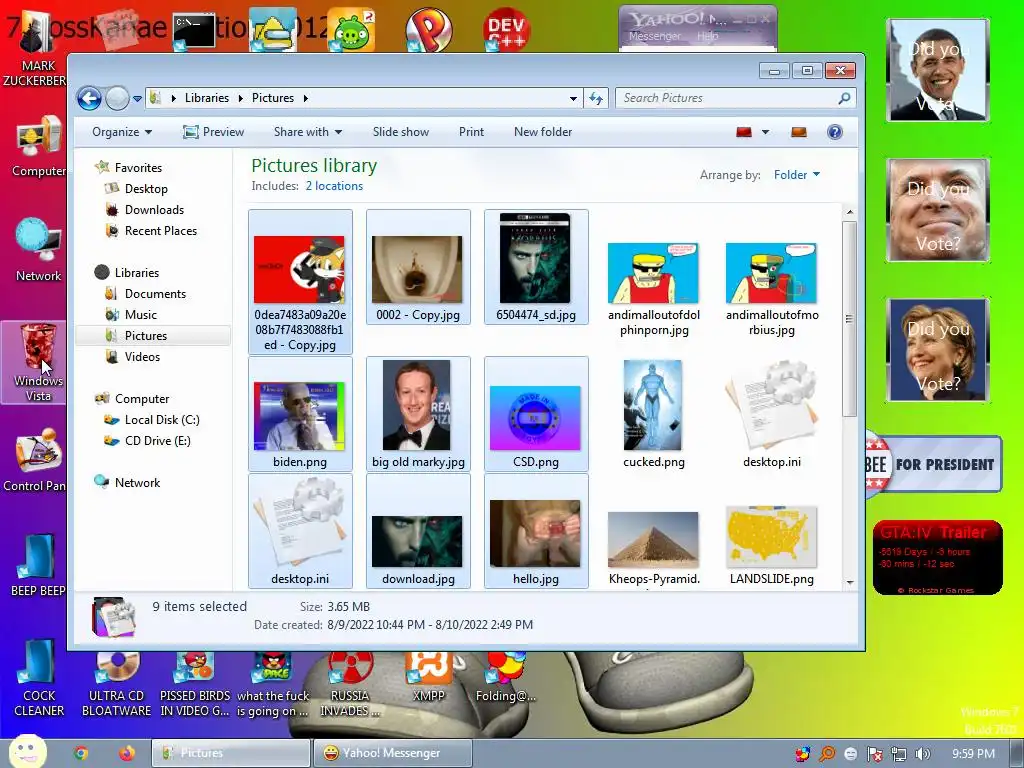This screenshot has width=1024, height=768.
Task: Toggle the preview pane icon
Action: coord(799,132)
